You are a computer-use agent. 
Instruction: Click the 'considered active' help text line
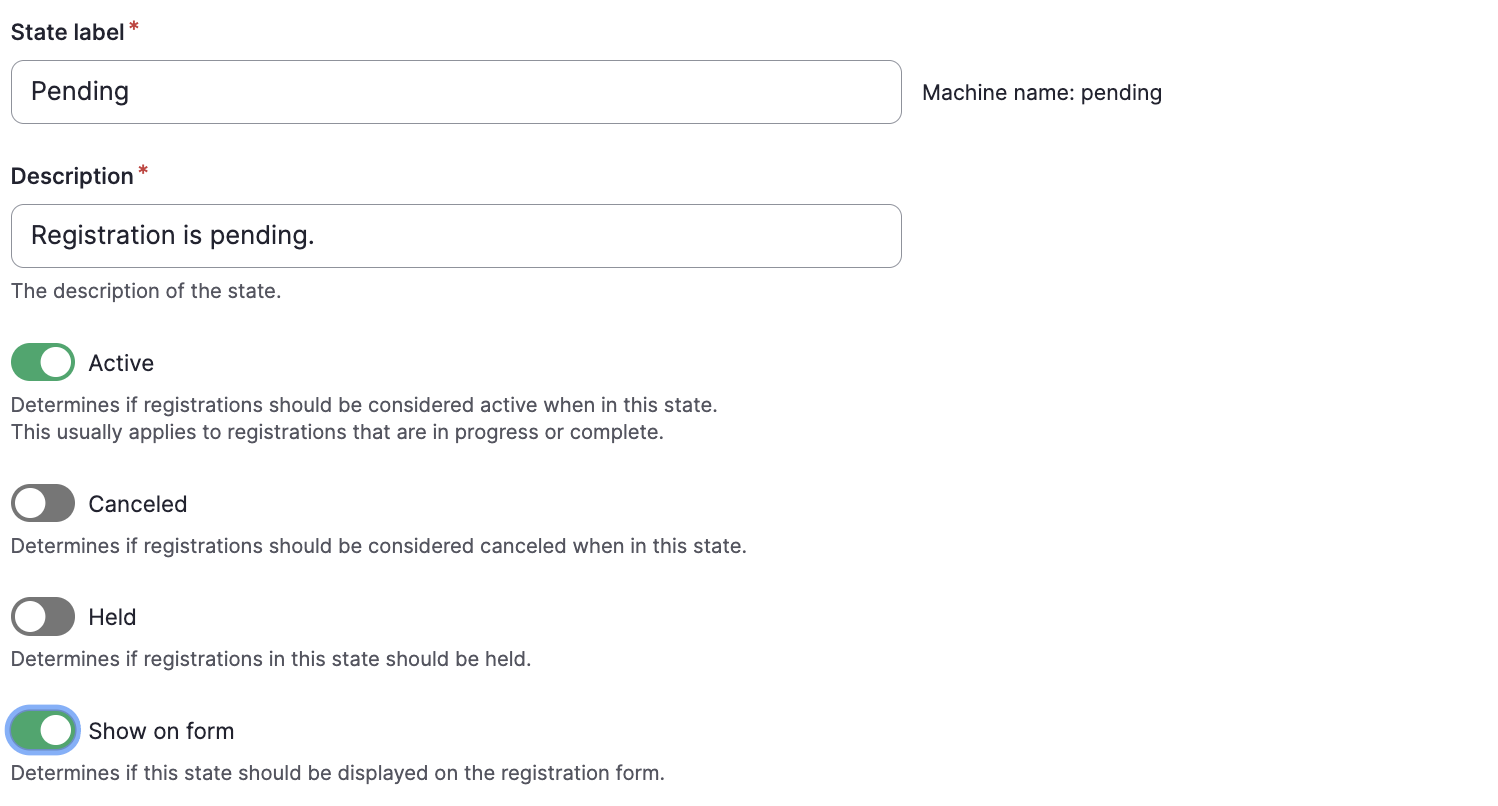pyautogui.click(x=364, y=405)
